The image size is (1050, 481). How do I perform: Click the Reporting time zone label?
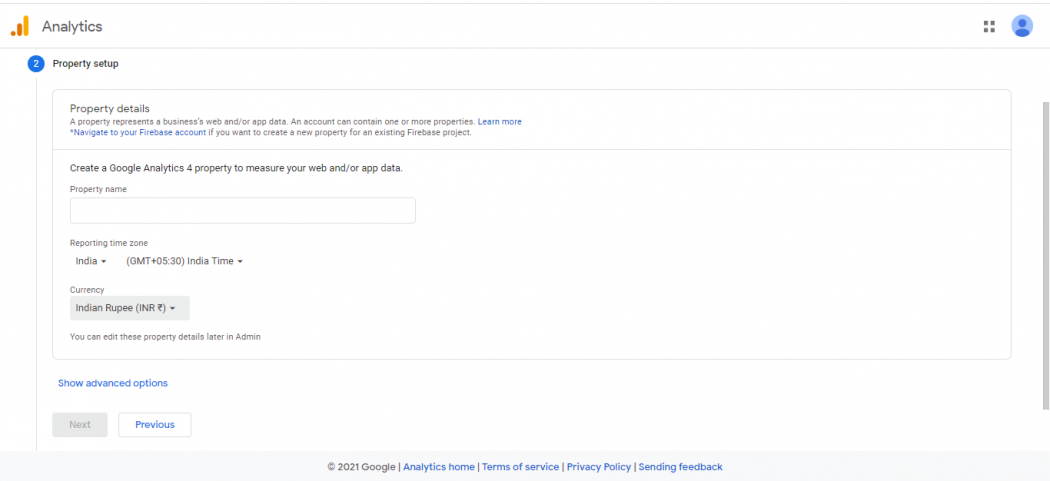[109, 243]
